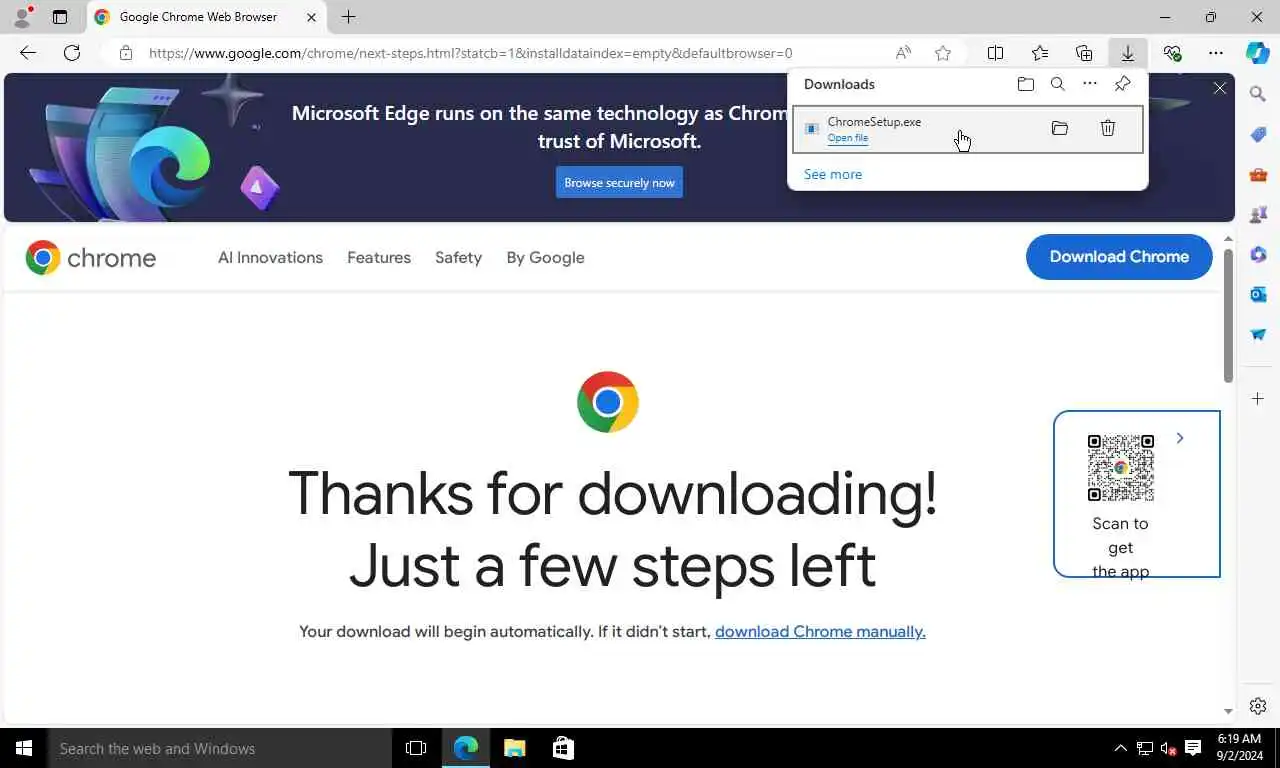The image size is (1280, 768).
Task: Show ChromeSetup.exe in folder
Action: (x=1060, y=128)
